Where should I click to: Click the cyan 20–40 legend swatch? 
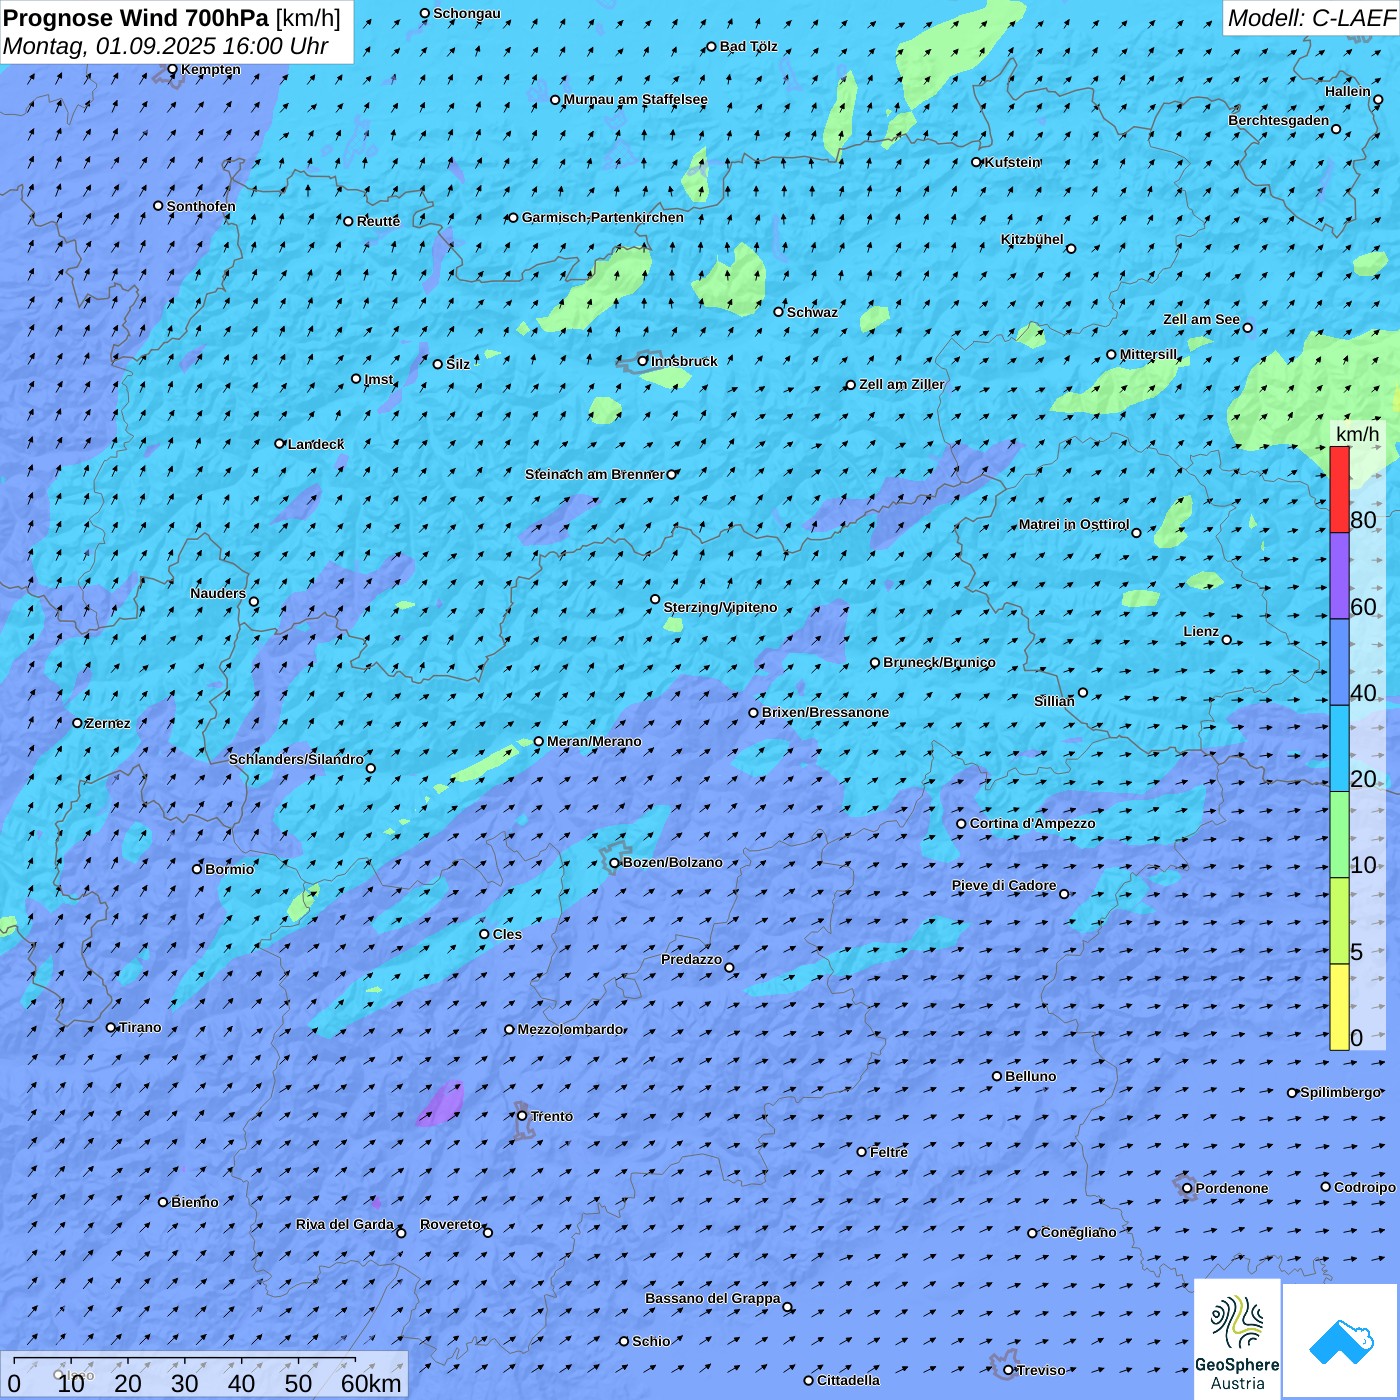1339,749
